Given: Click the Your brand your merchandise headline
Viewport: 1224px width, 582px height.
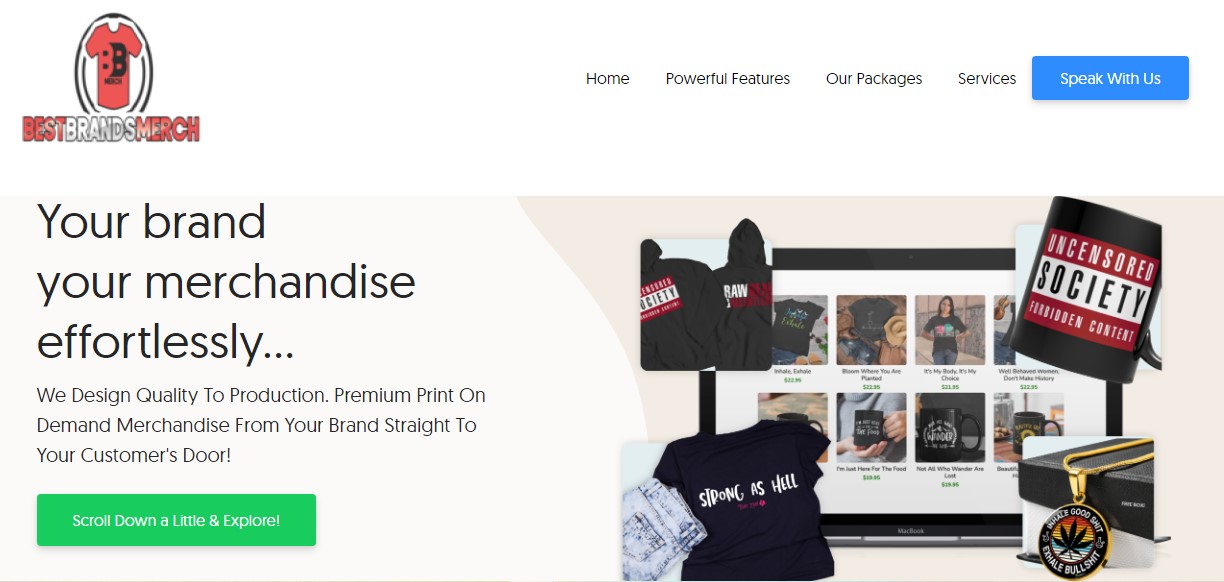Looking at the screenshot, I should 226,282.
